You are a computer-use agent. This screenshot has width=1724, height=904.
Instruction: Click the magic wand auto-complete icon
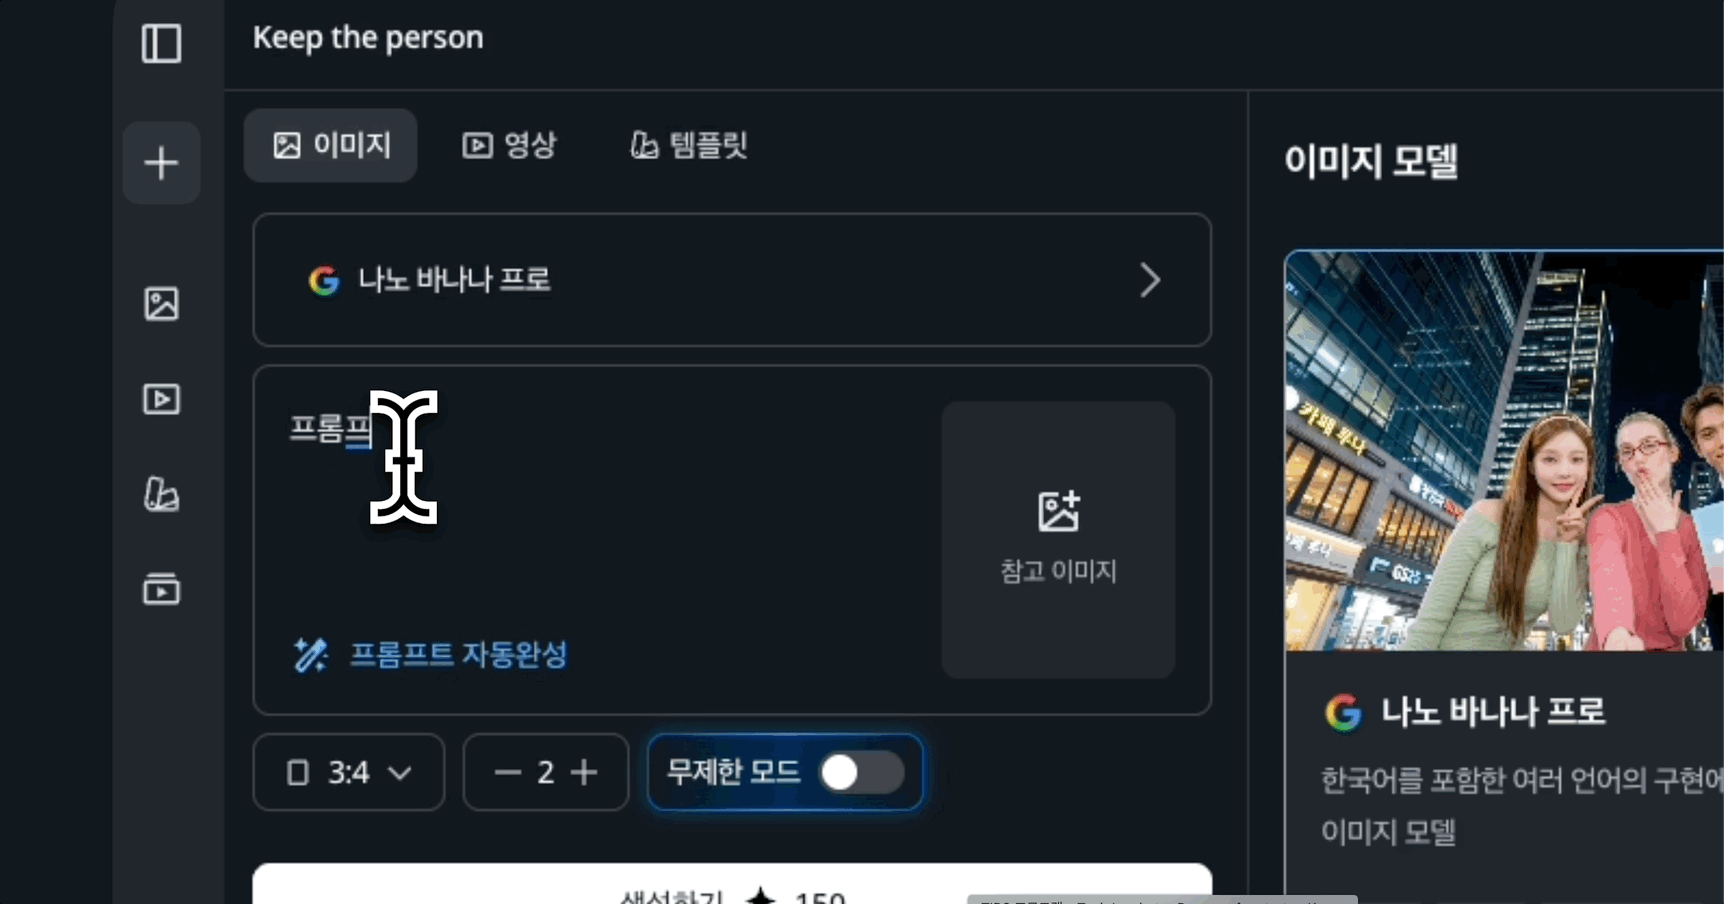tap(310, 655)
